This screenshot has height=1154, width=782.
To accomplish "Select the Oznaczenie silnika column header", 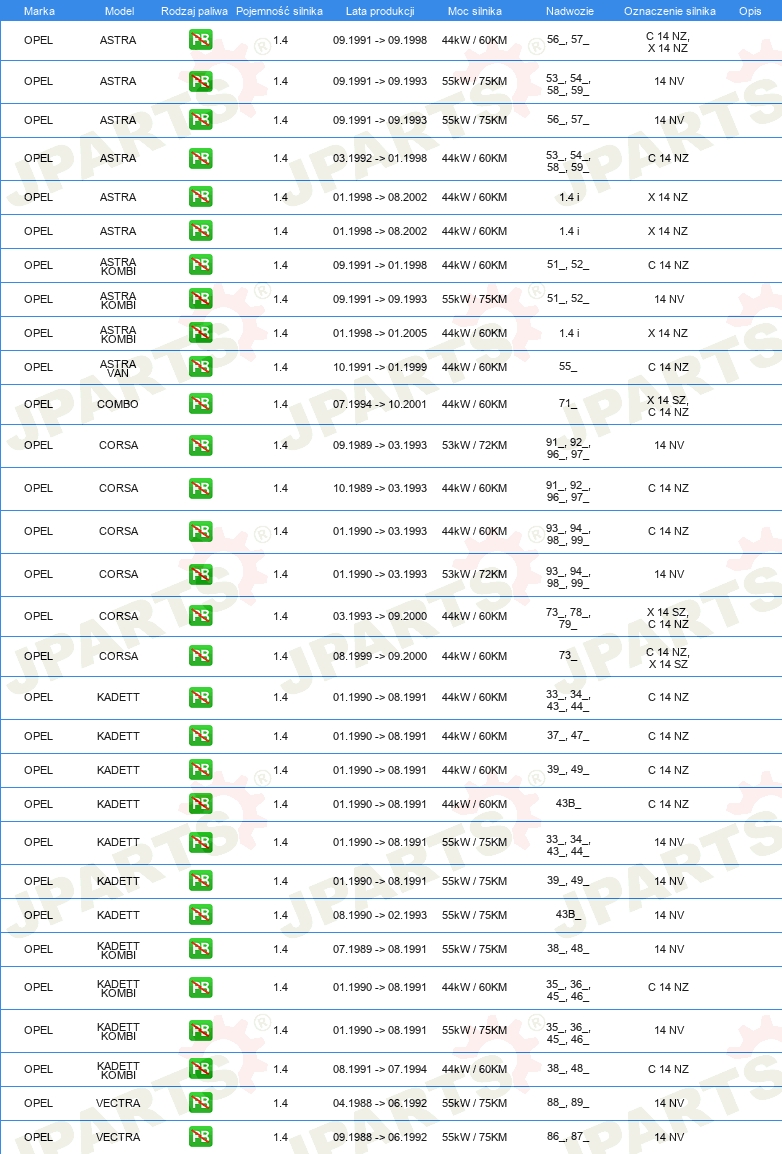I will pos(669,11).
